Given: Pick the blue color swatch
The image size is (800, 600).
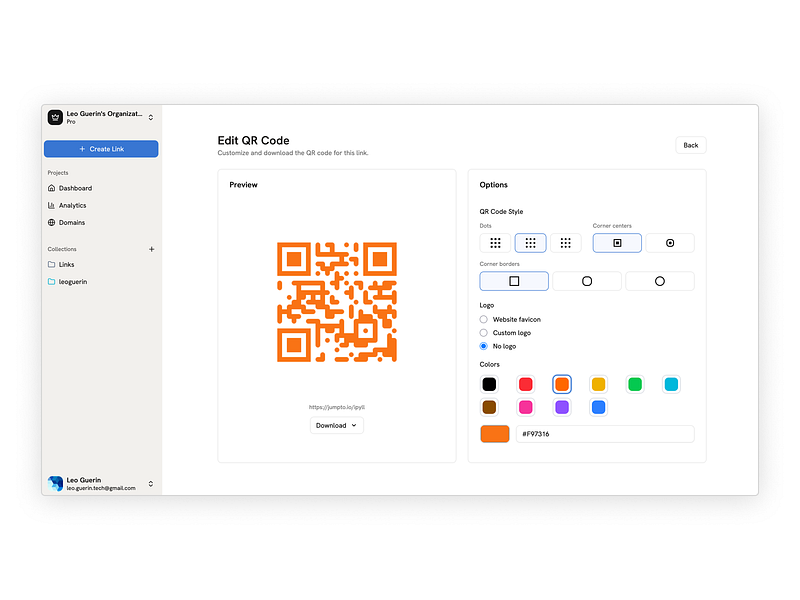Looking at the screenshot, I should (598, 407).
